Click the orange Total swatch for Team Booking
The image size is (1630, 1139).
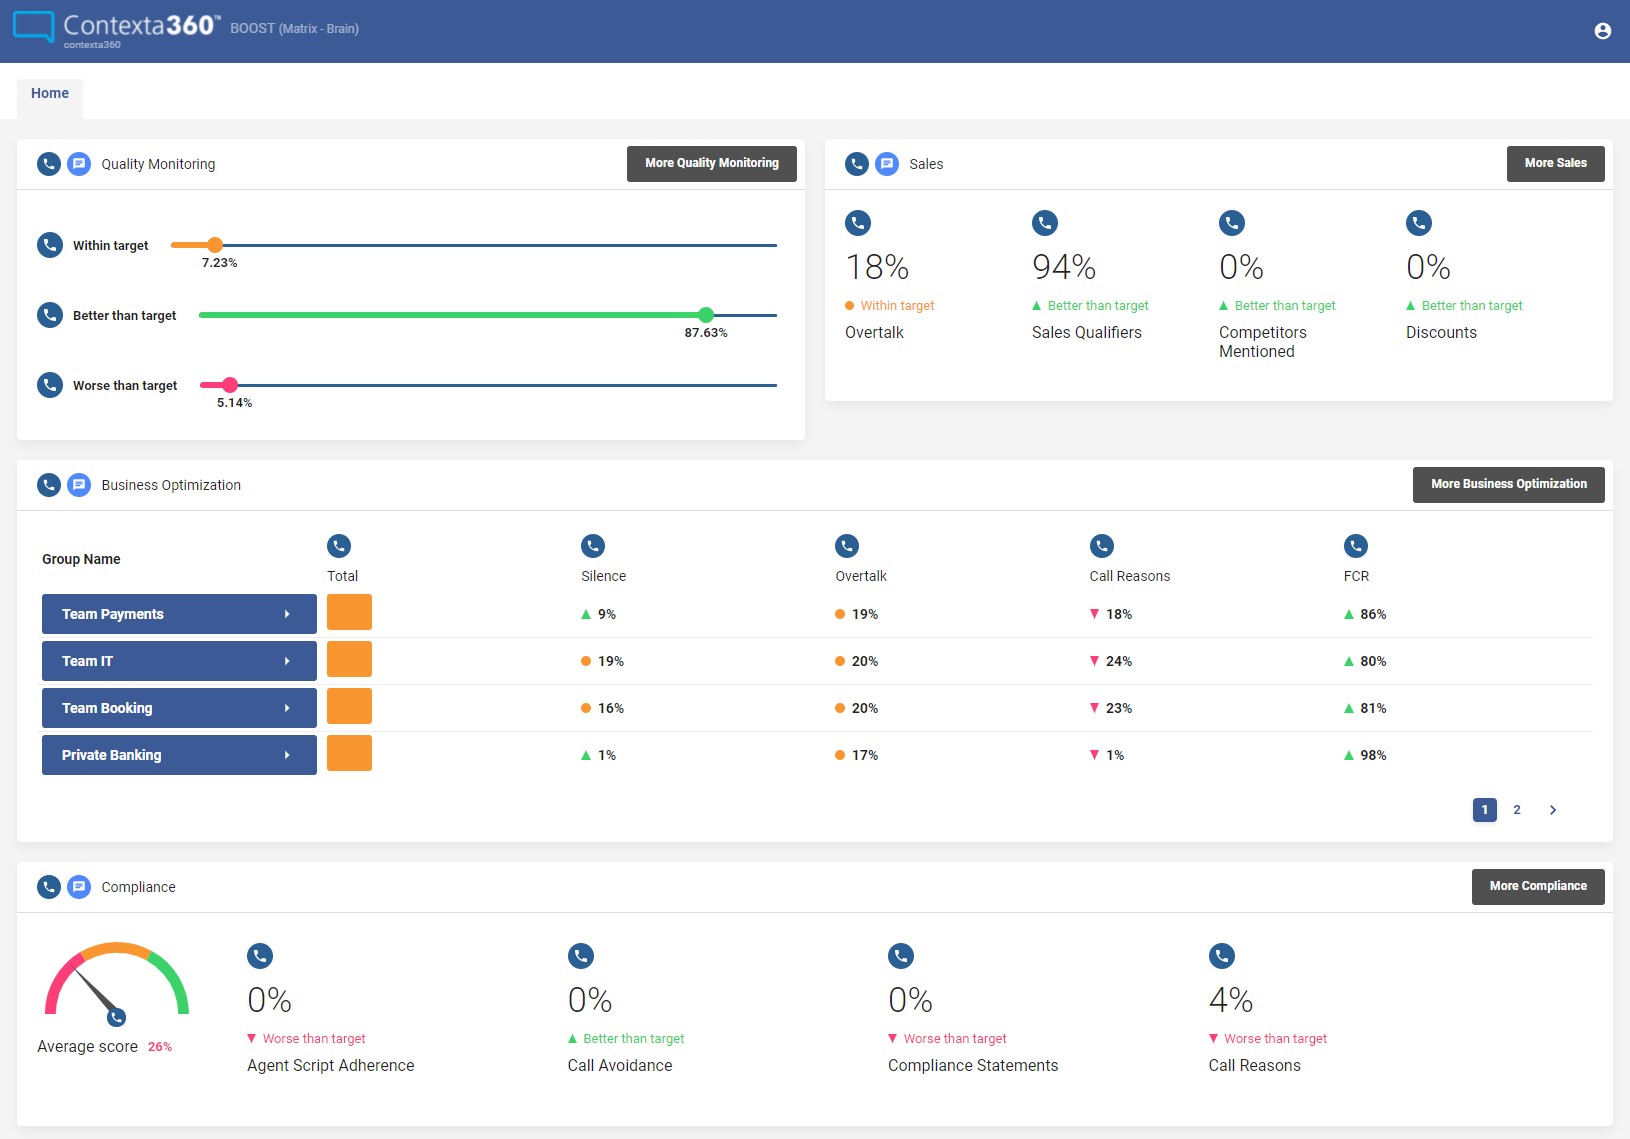coord(349,706)
